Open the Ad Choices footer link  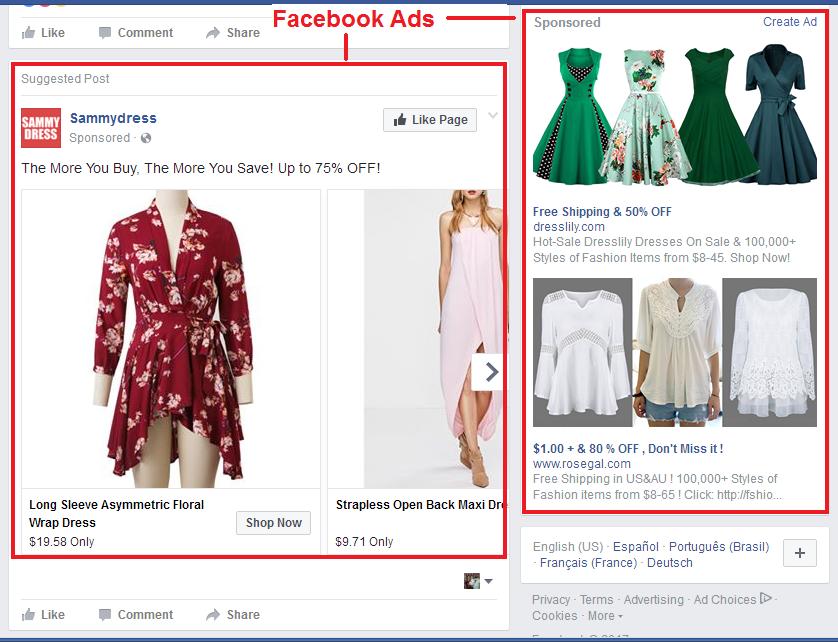pos(725,600)
